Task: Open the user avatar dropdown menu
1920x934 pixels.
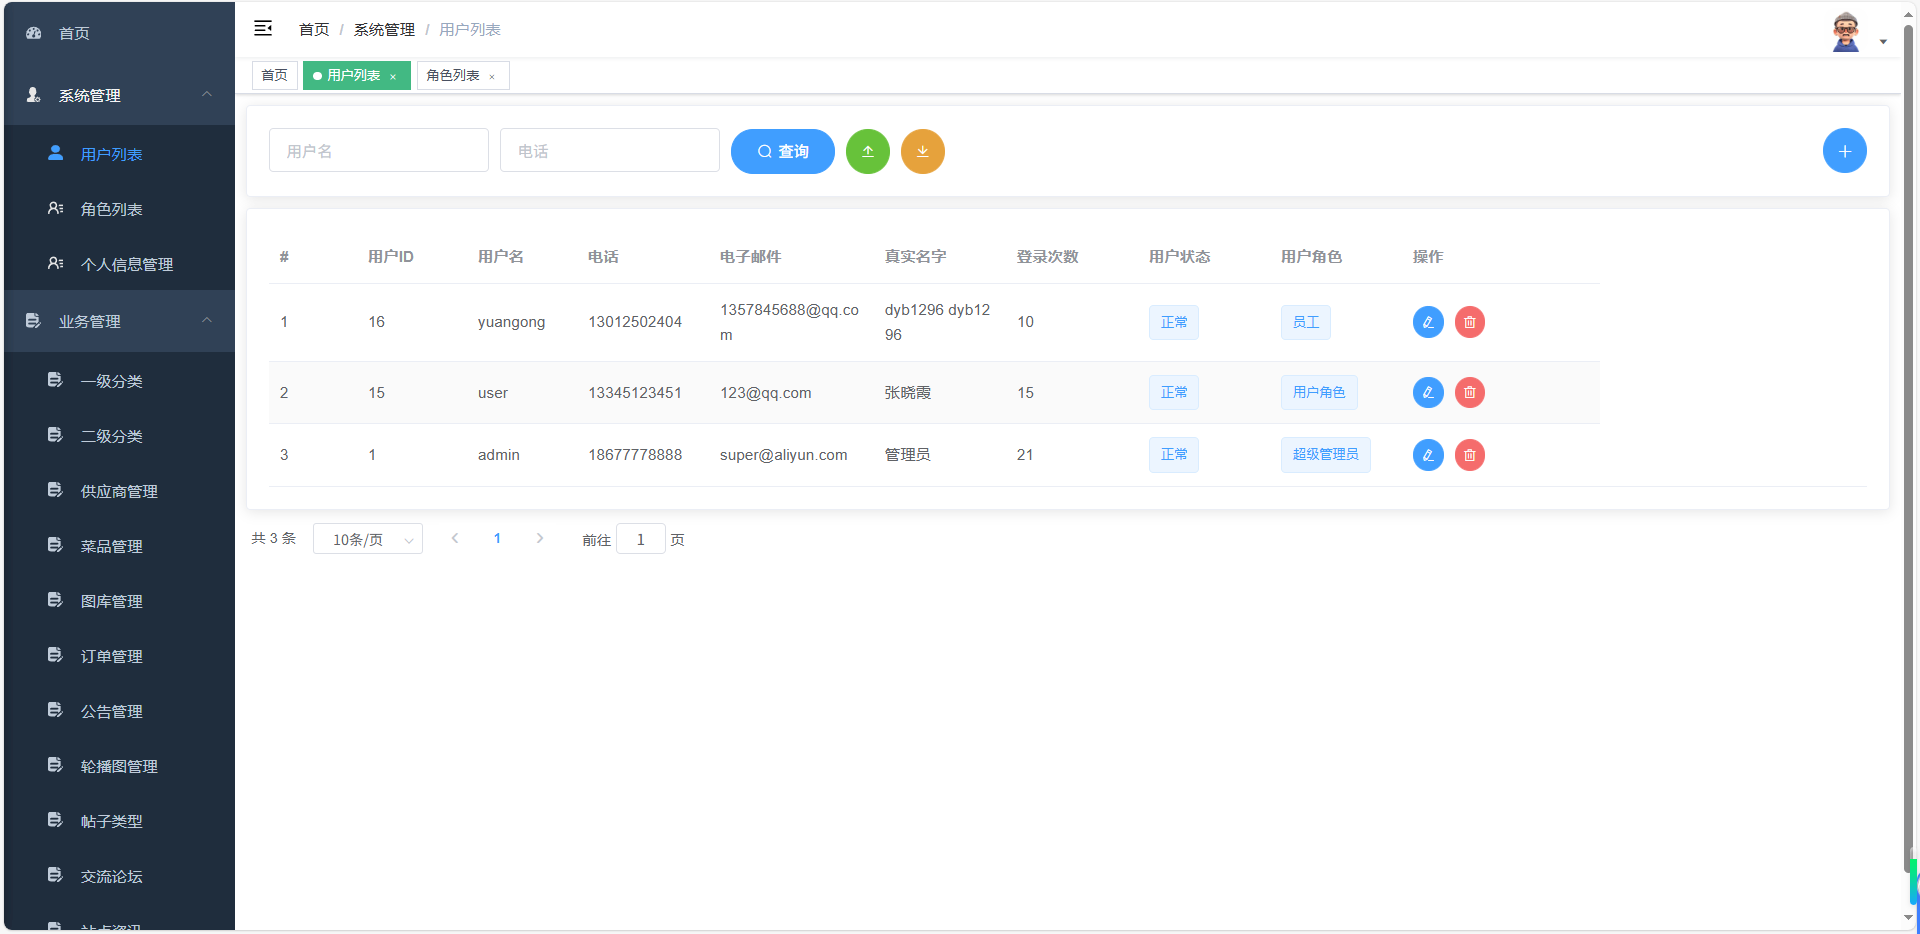Action: pyautogui.click(x=1857, y=33)
